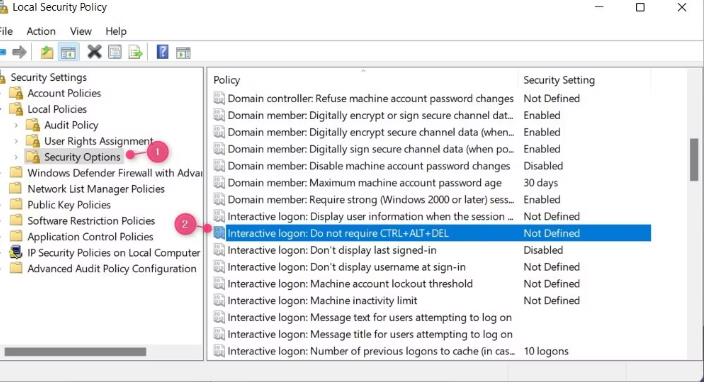Open the File menu
This screenshot has height=392, width=716.
6,31
